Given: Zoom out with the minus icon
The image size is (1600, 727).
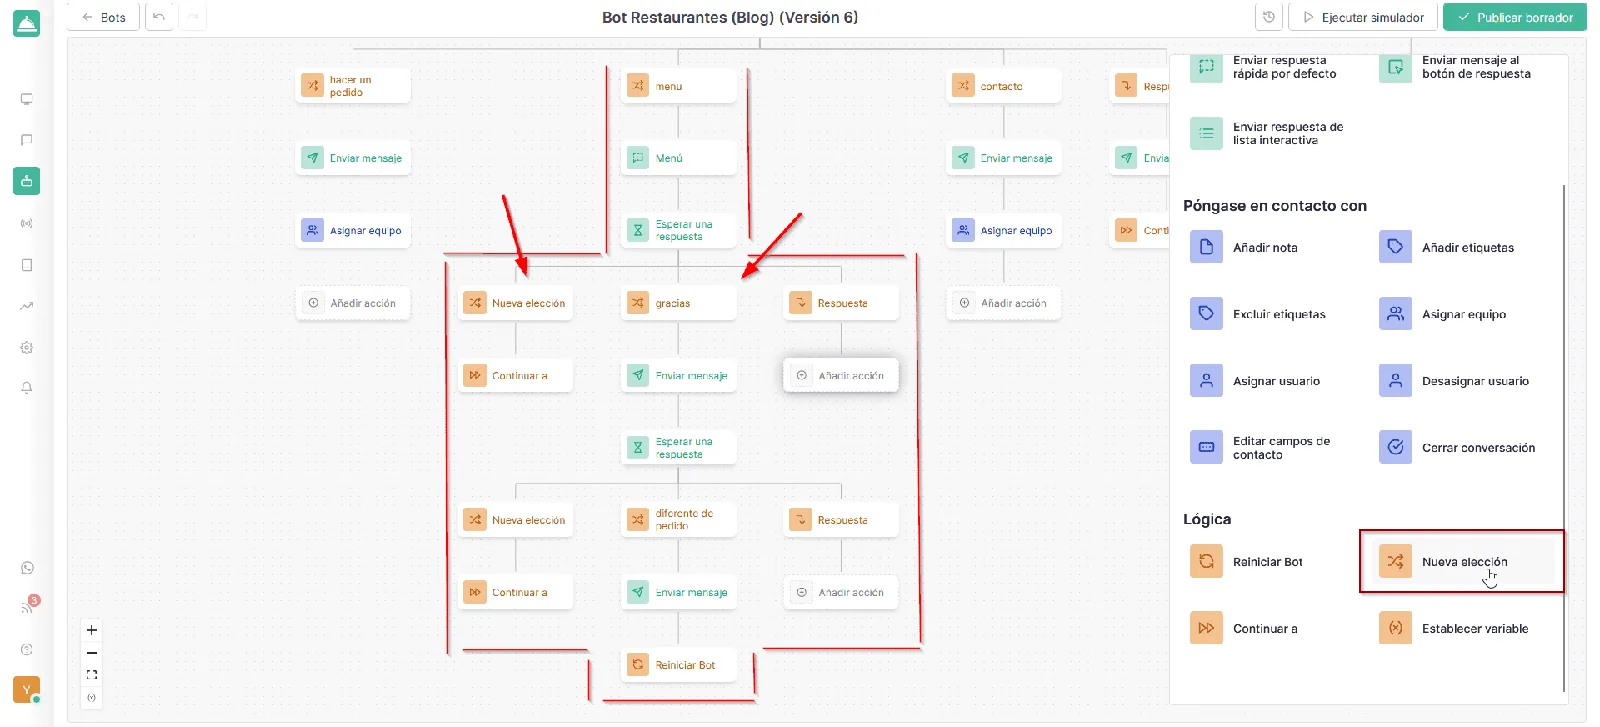Looking at the screenshot, I should click(92, 653).
